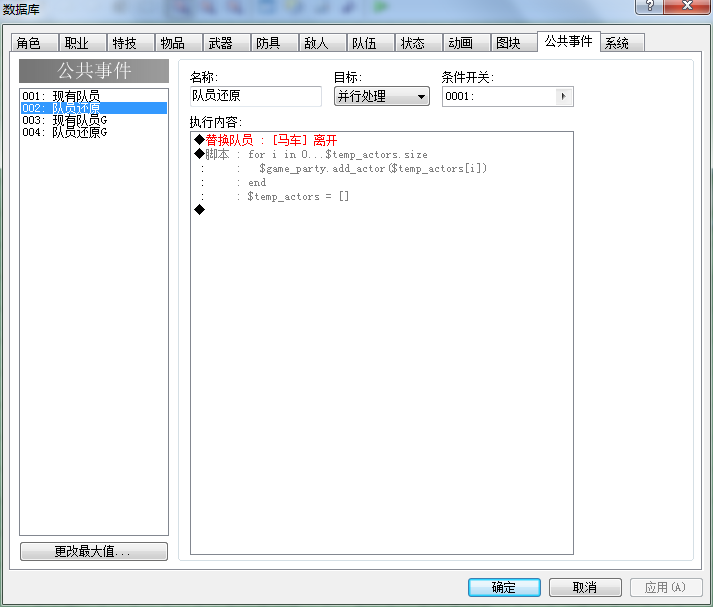This screenshot has width=713, height=607.
Task: Open the 武器 tab
Action: [x=227, y=43]
